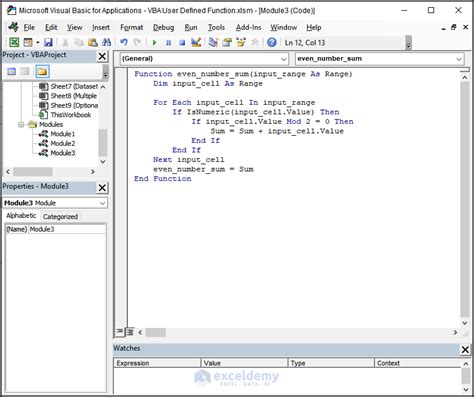Save the workbook with the Save icon
474x397 pixels.
click(x=48, y=42)
